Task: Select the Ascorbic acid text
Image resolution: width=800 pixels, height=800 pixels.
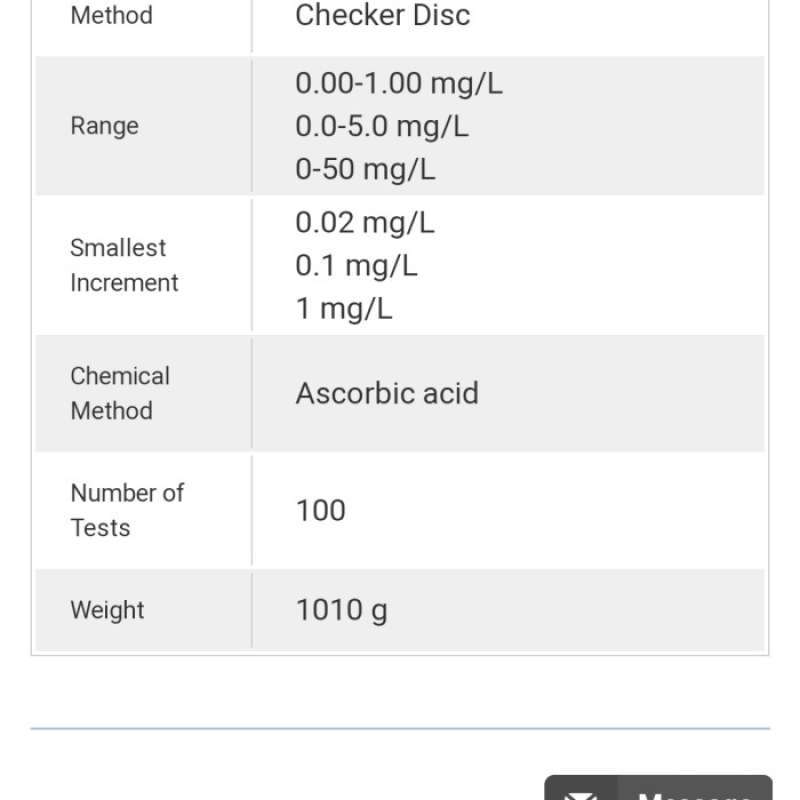Action: pos(387,393)
